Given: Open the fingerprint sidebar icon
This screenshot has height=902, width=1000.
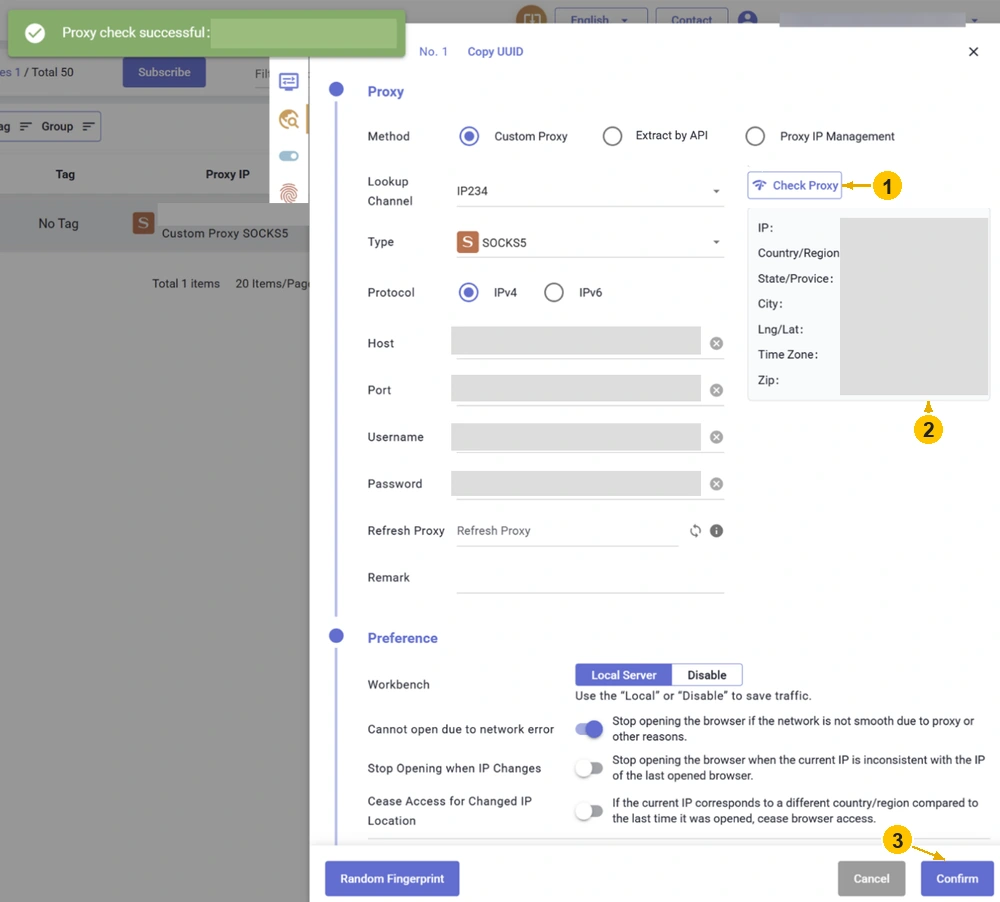Looking at the screenshot, I should (288, 192).
